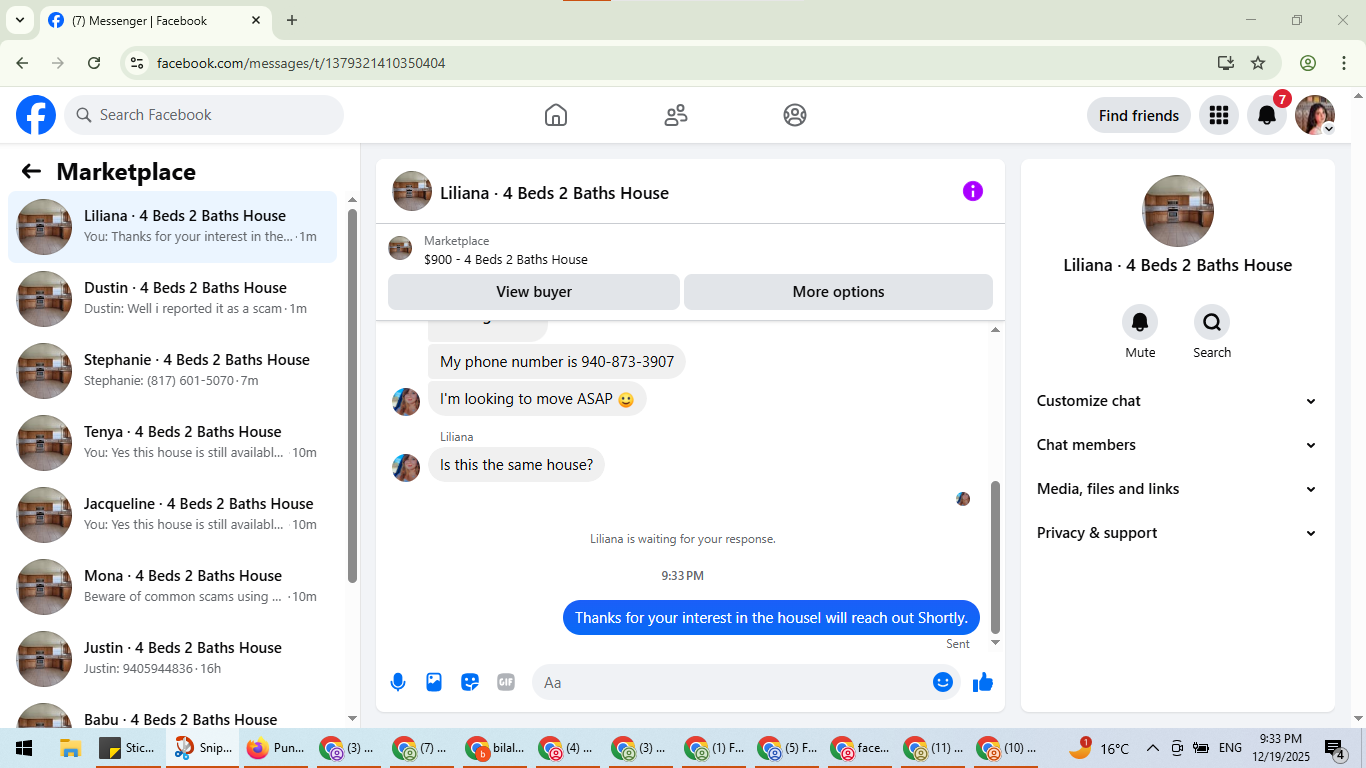
Task: Click the 16°C weather widget
Action: (x=1098, y=748)
